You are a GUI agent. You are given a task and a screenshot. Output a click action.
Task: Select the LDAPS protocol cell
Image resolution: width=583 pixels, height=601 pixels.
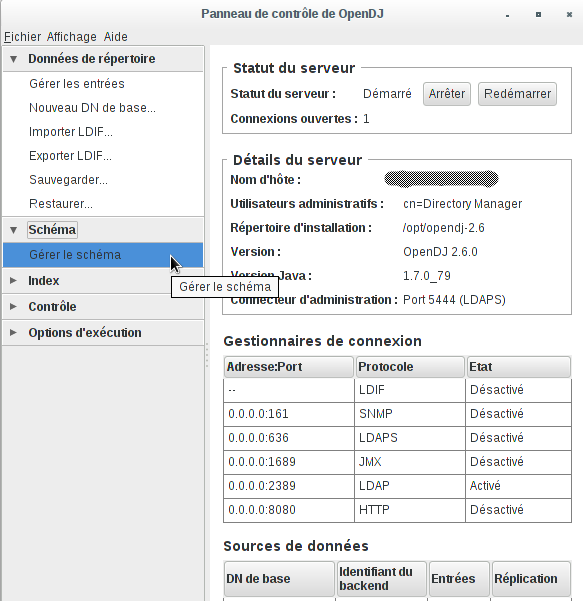point(410,438)
